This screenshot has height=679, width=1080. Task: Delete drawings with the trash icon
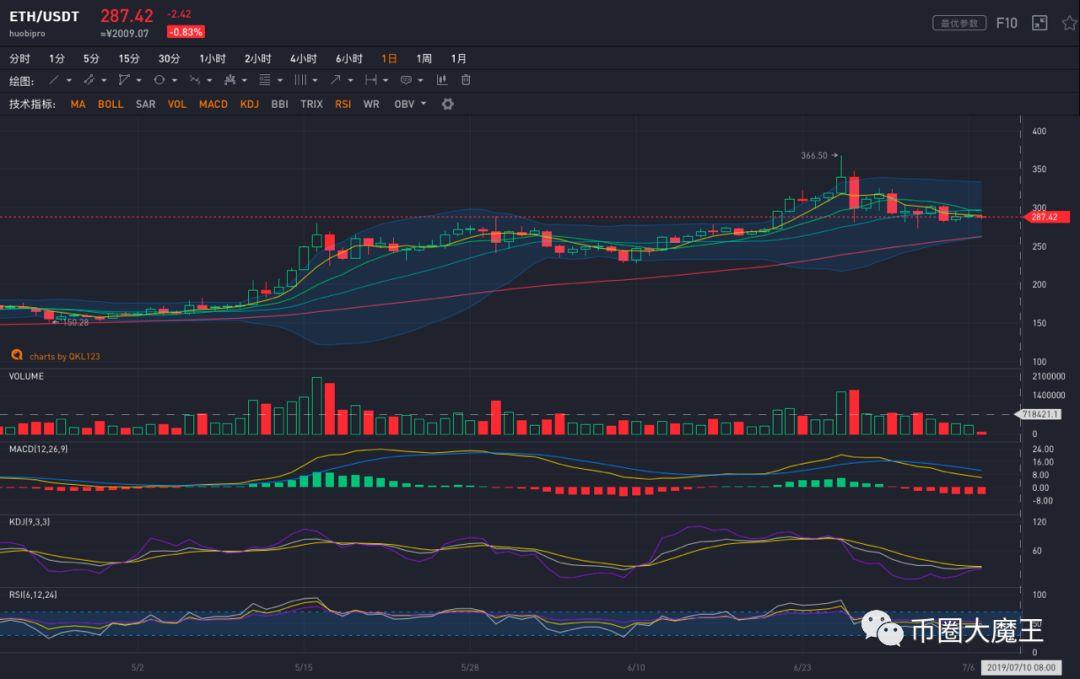(x=466, y=80)
